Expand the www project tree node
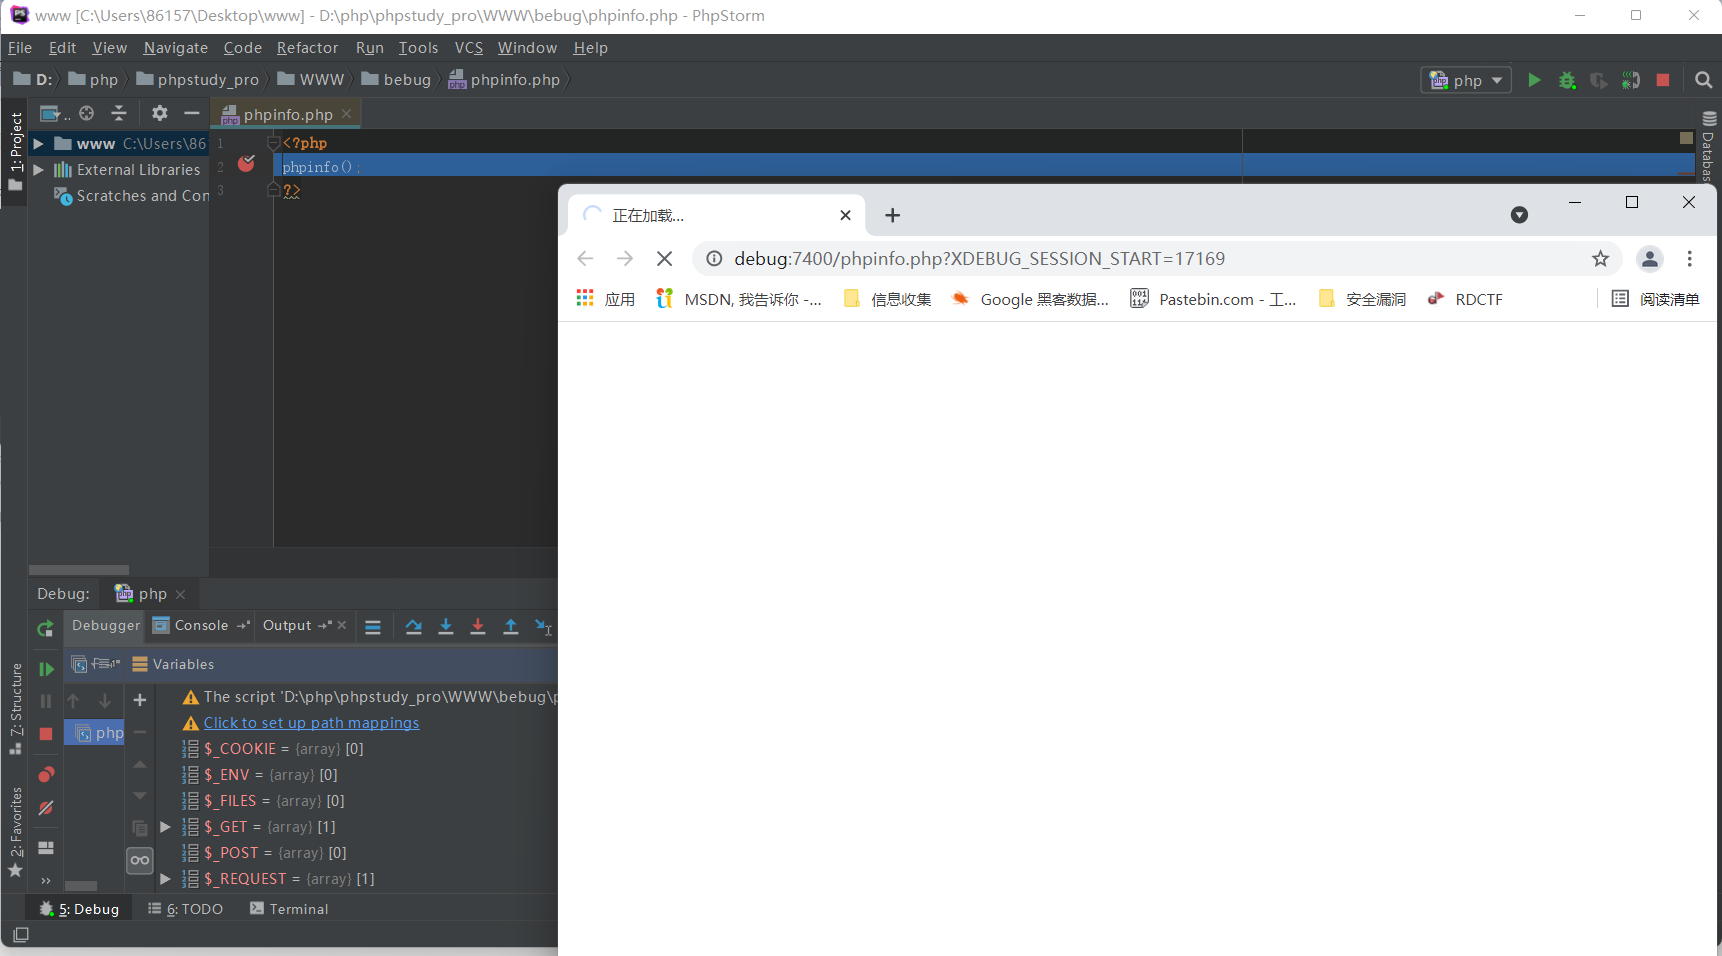Screen dimensions: 1722x956 click(x=38, y=144)
